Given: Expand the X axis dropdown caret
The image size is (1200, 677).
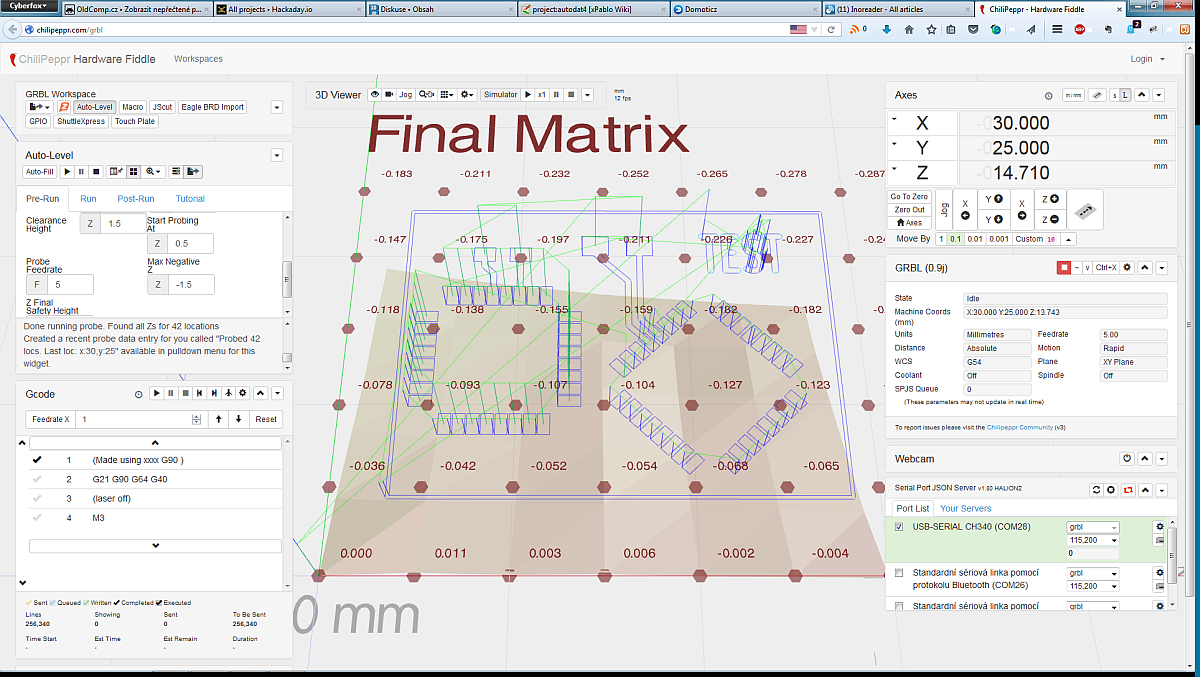Looking at the screenshot, I should tap(893, 120).
